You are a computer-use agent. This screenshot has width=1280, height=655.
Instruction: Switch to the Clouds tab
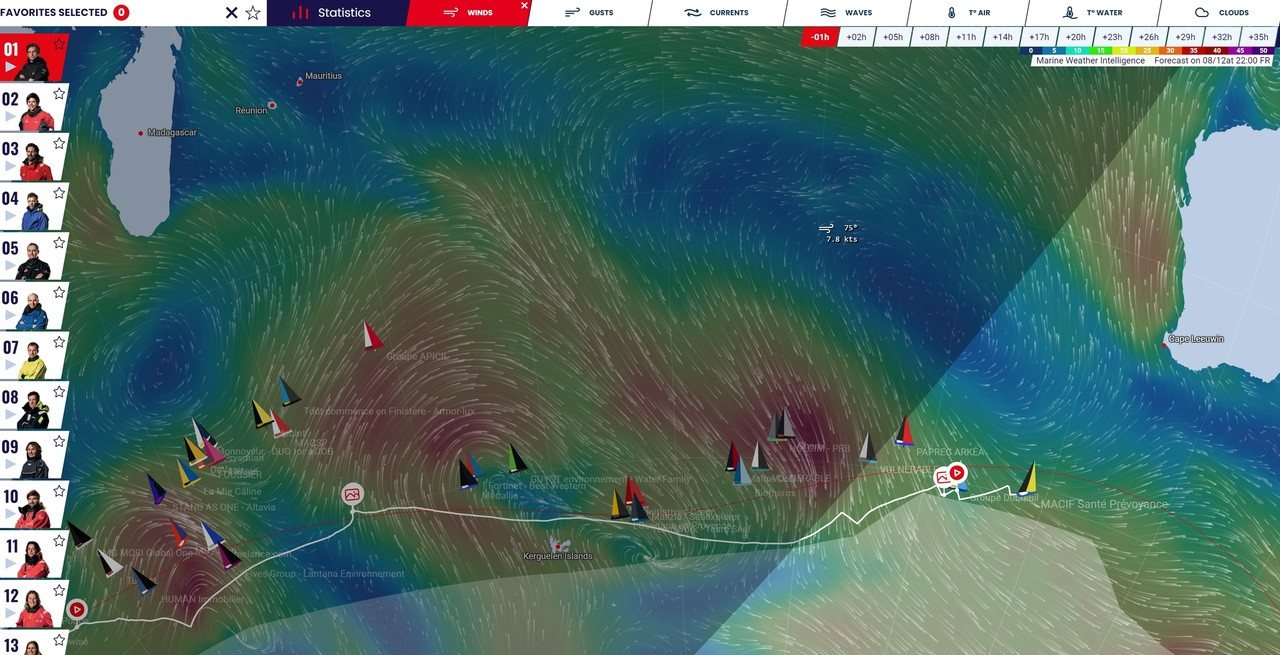coord(1220,13)
